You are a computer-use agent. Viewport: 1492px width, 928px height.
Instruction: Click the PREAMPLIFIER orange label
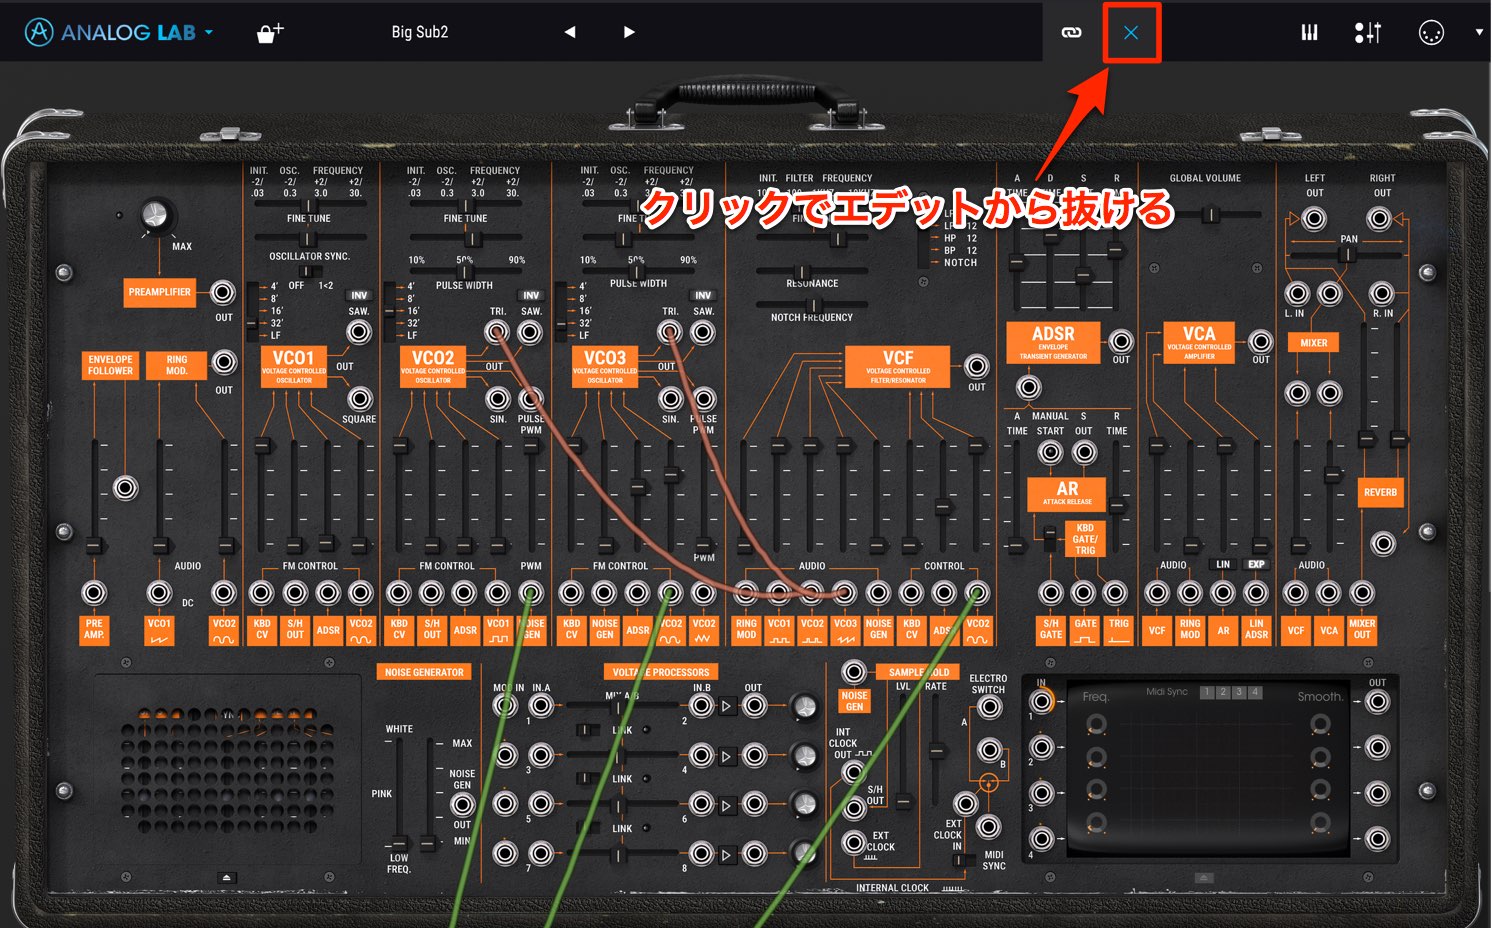159,292
